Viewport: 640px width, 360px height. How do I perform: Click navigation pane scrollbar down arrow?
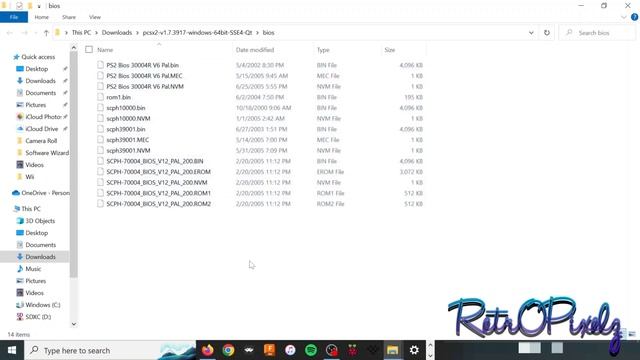[x=73, y=324]
